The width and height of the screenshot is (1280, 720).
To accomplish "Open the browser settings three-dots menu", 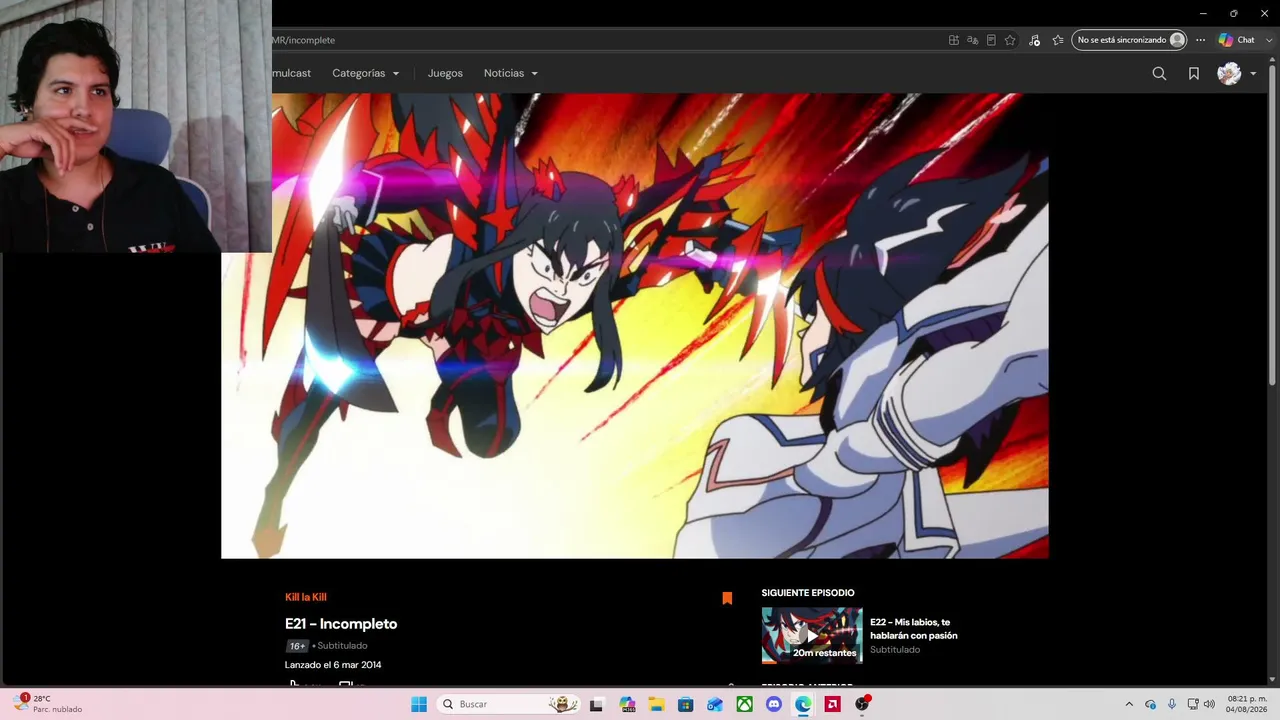I will point(1201,40).
